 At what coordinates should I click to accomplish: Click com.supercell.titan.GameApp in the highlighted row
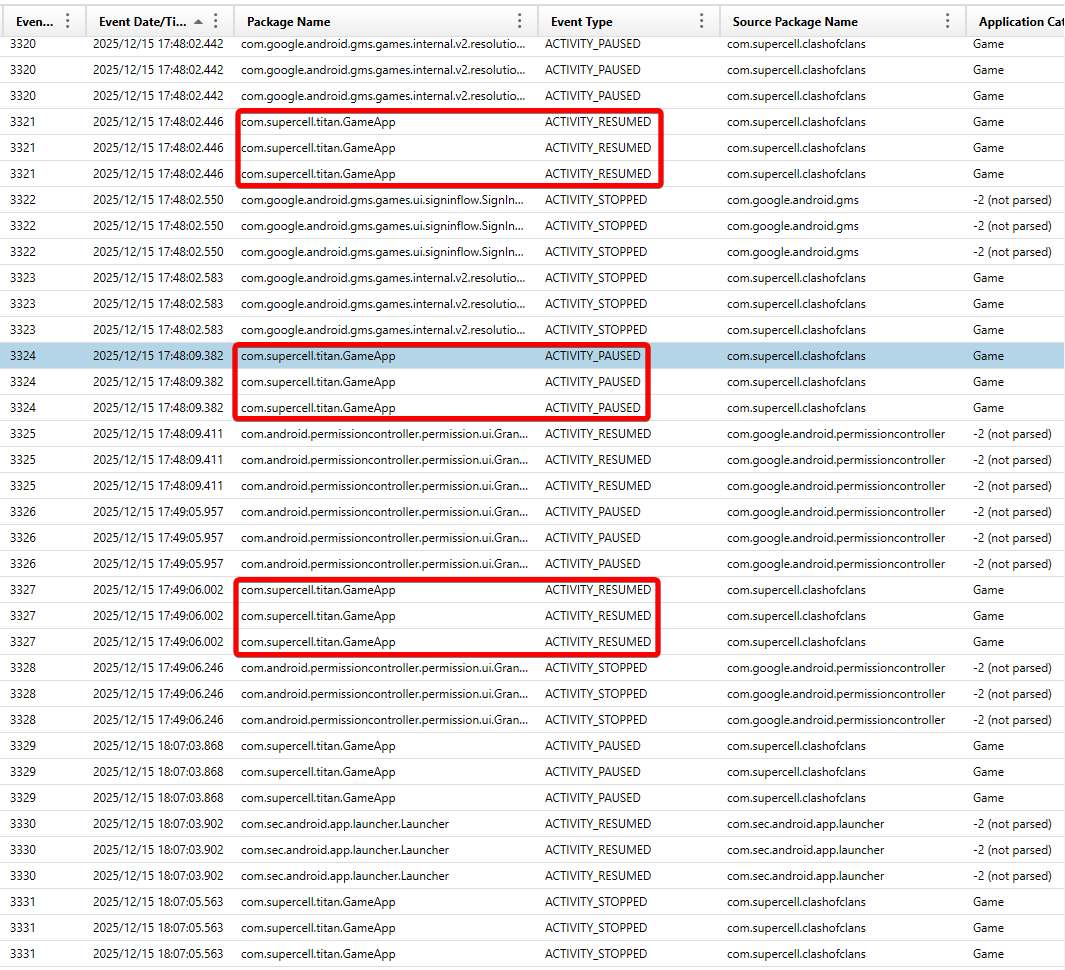point(318,356)
